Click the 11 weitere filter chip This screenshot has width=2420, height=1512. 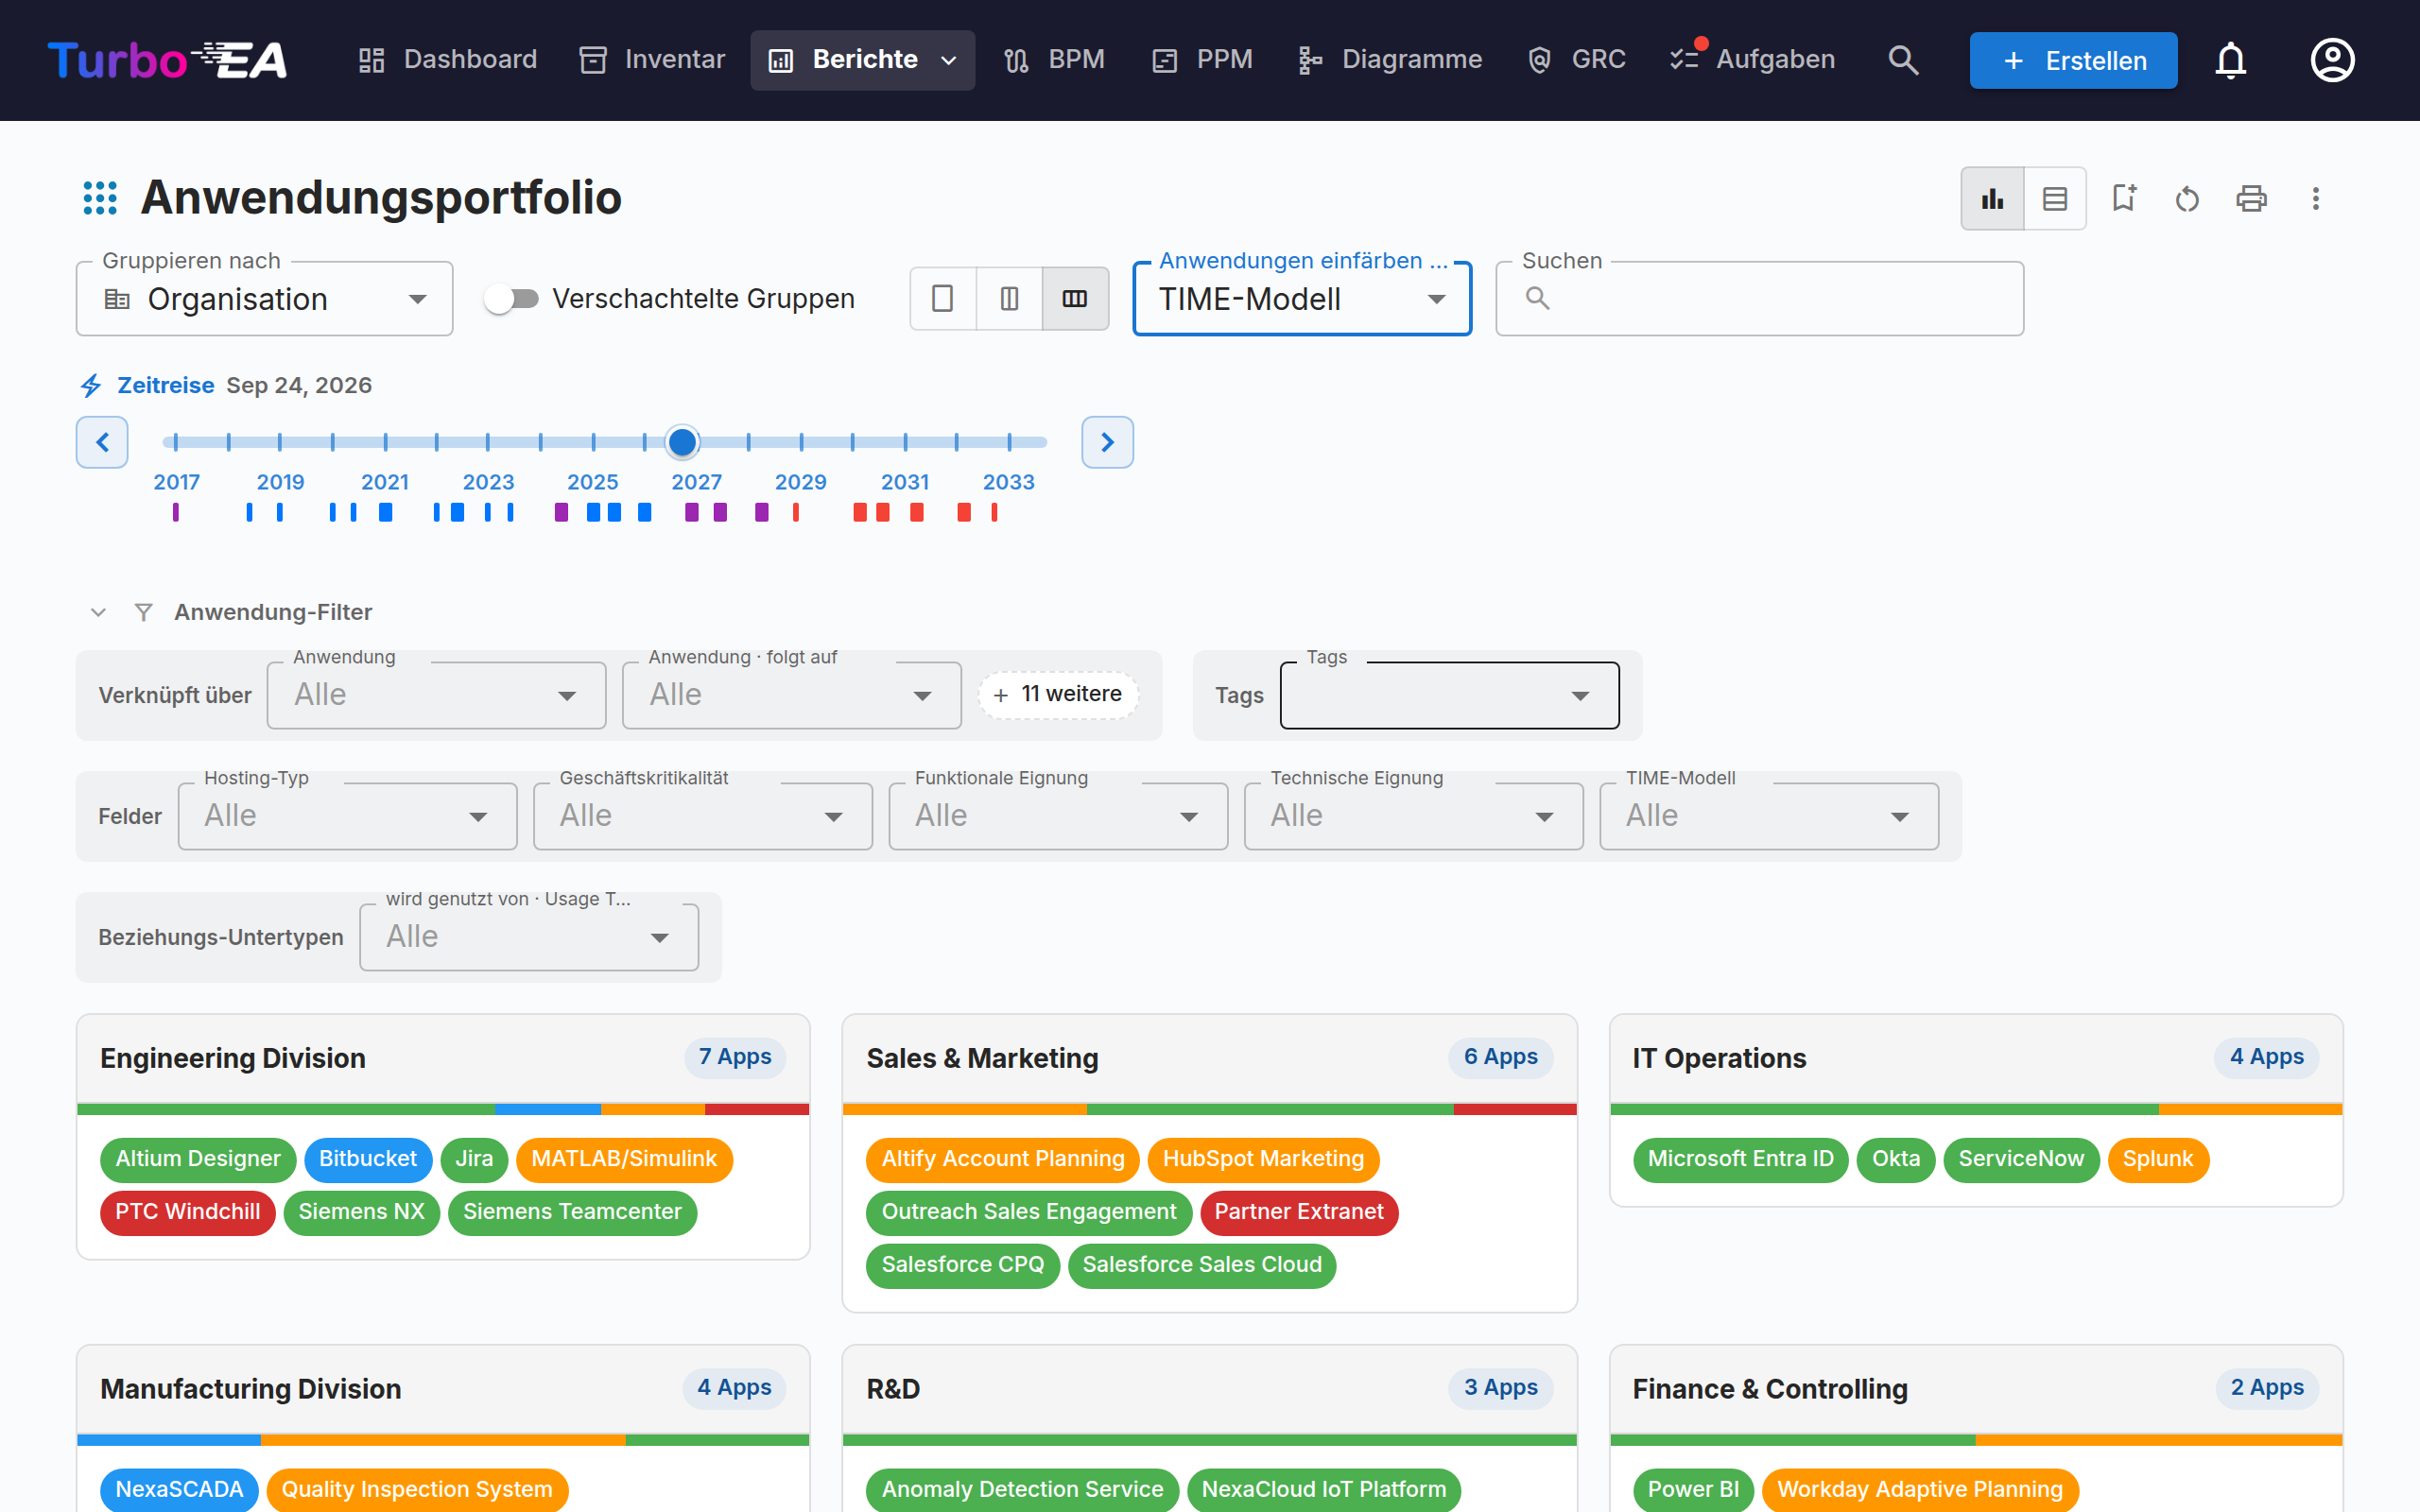click(1058, 694)
